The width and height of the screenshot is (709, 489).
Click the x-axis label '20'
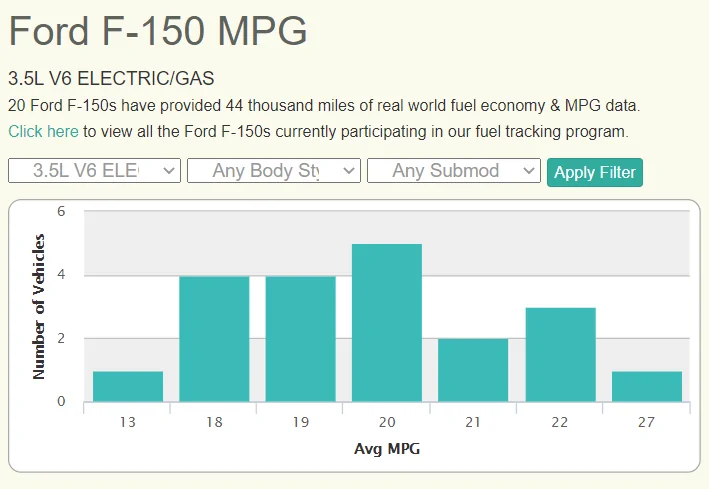(387, 422)
